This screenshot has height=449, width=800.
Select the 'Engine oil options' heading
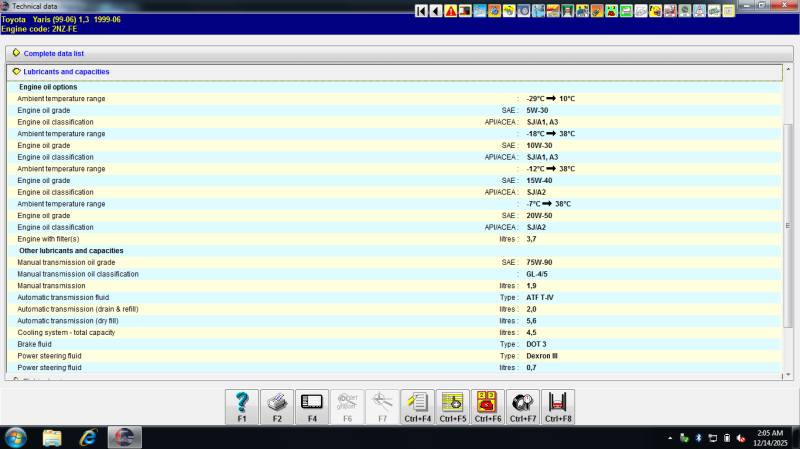48,87
